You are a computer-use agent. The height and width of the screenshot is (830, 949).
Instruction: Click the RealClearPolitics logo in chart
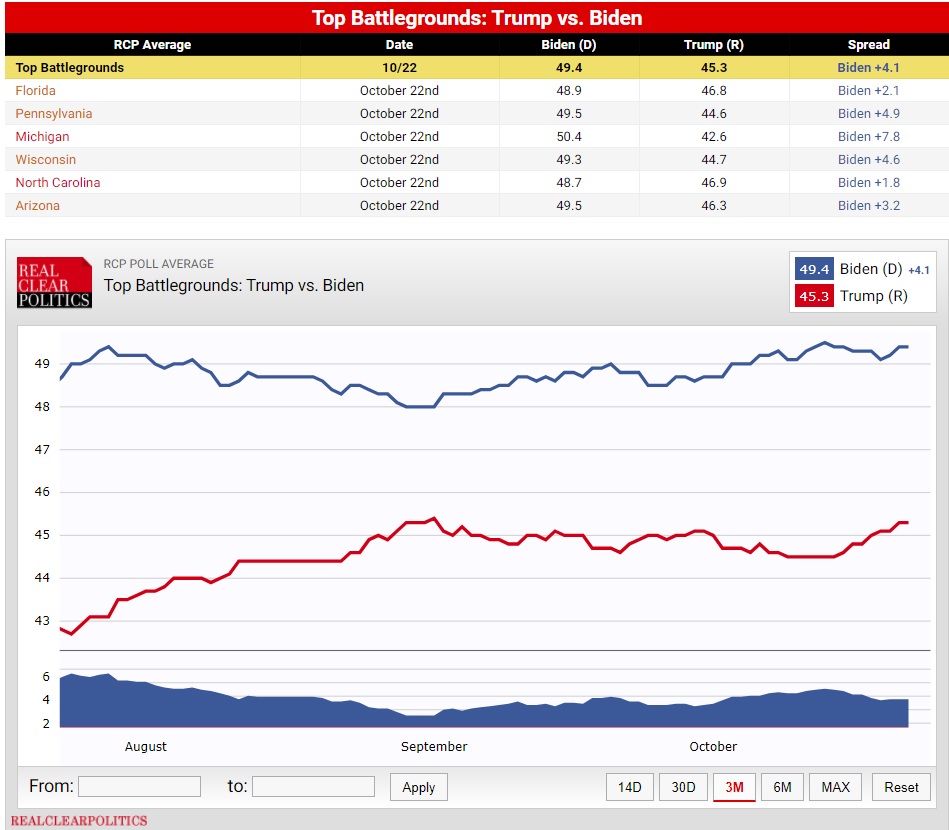tap(54, 283)
